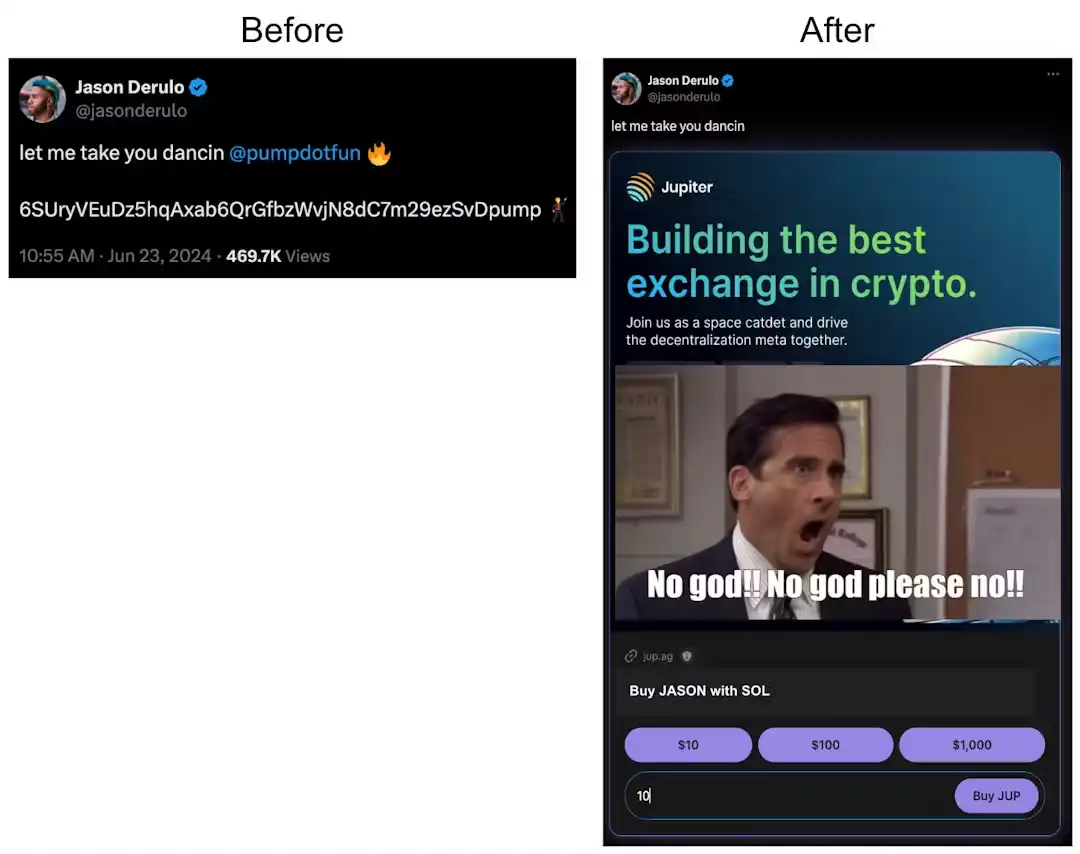Viewport: 1080px width, 854px height.
Task: Click the Jupiter logo icon
Action: tap(640, 187)
